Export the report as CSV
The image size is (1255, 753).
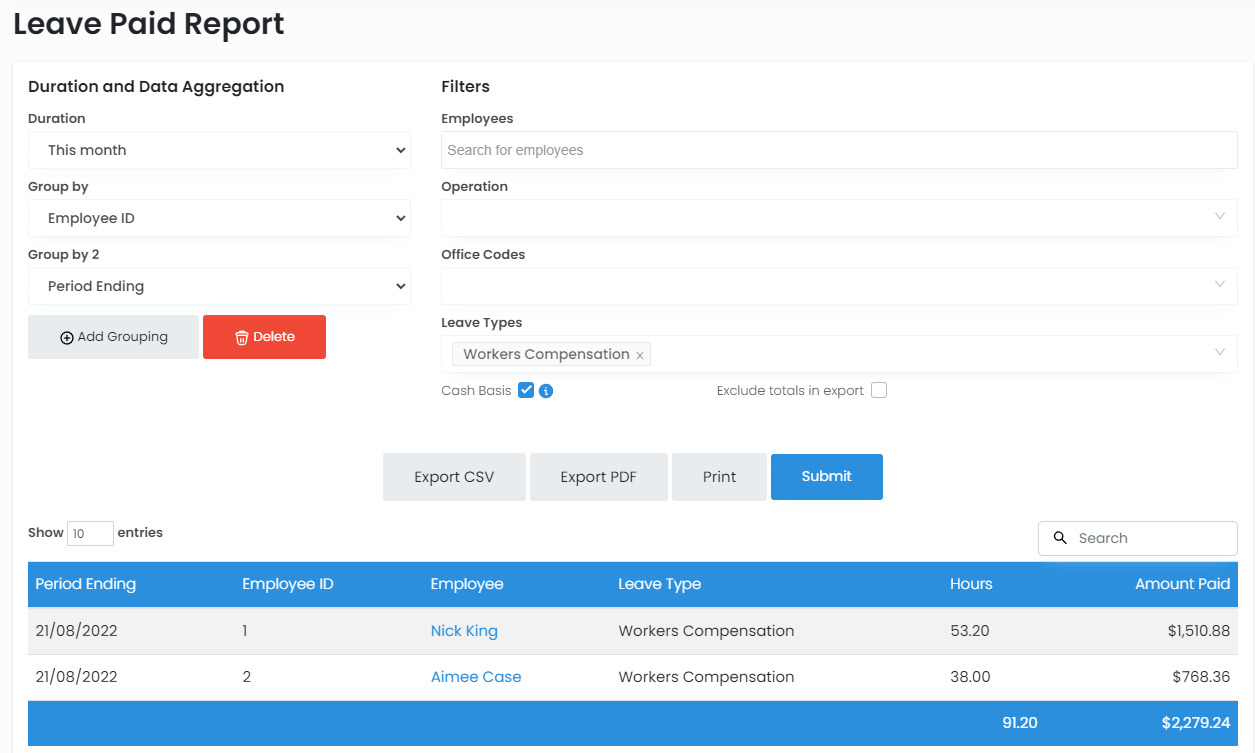point(454,477)
